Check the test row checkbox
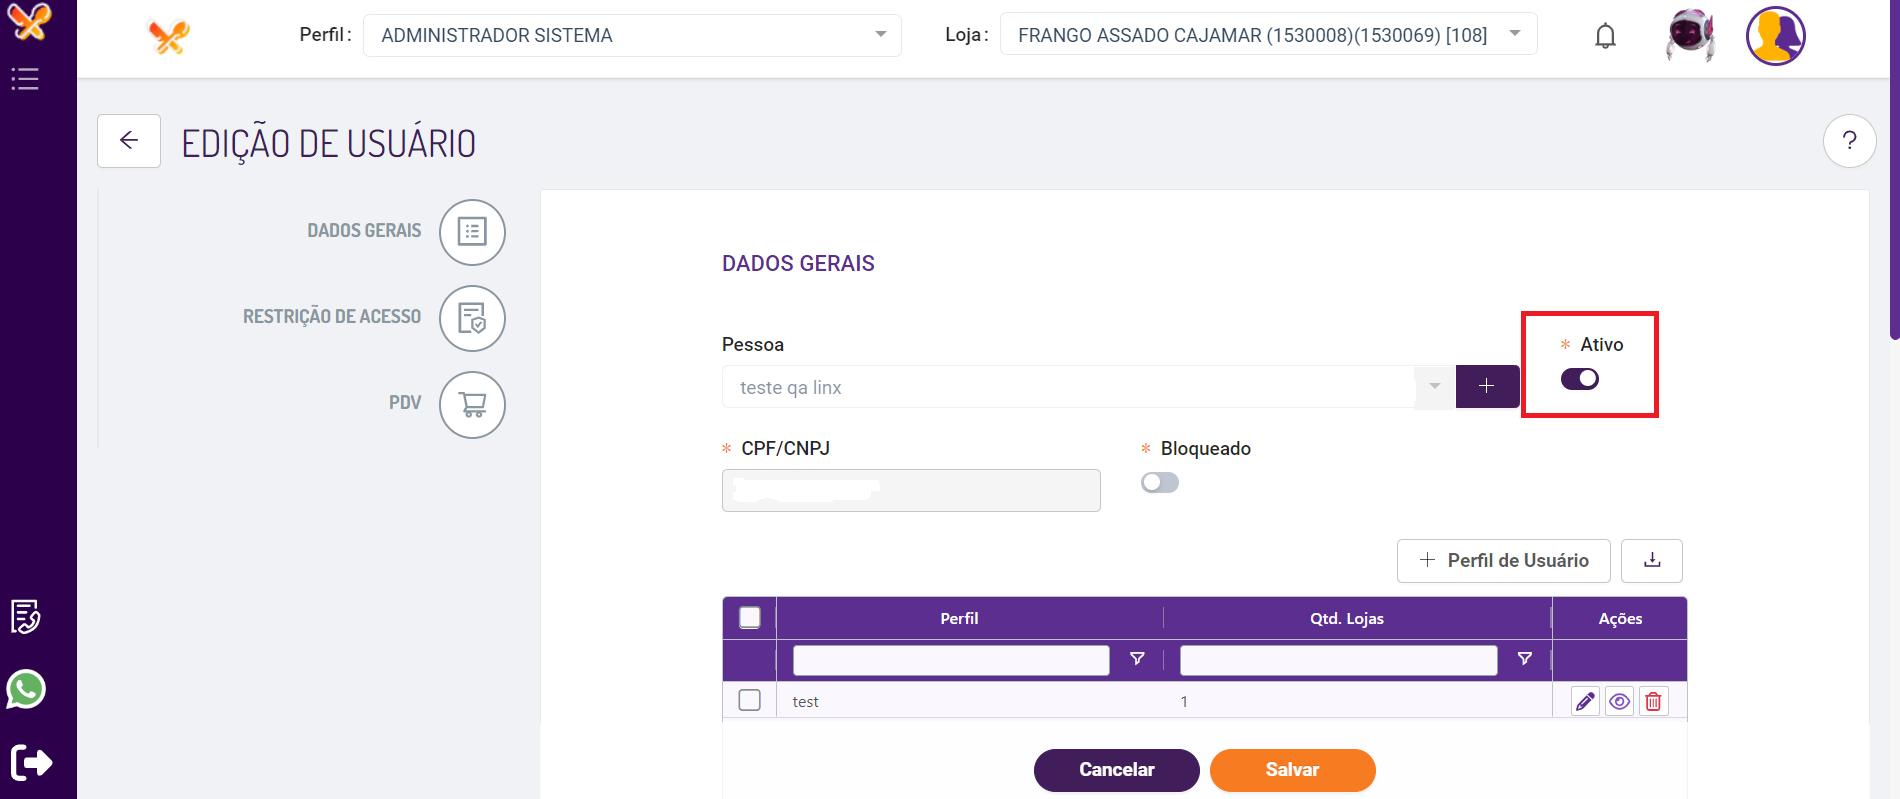The image size is (1900, 799). [749, 700]
